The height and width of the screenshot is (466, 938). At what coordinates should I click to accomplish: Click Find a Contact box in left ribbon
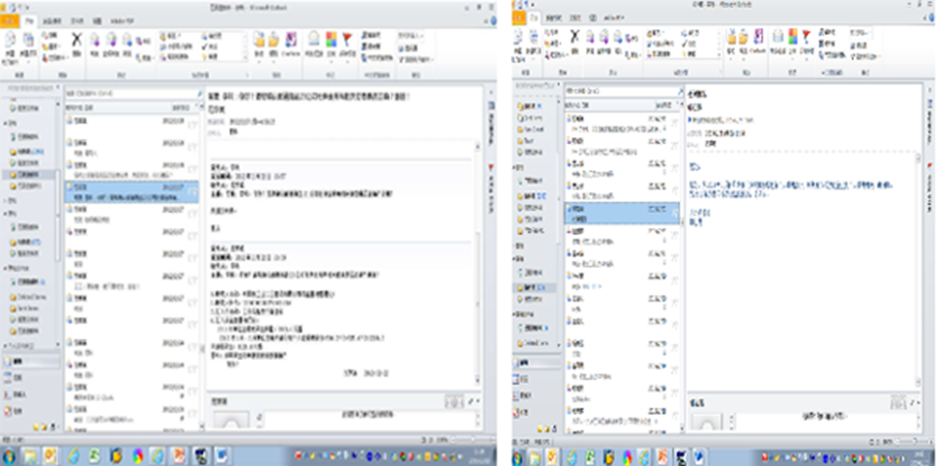point(412,36)
